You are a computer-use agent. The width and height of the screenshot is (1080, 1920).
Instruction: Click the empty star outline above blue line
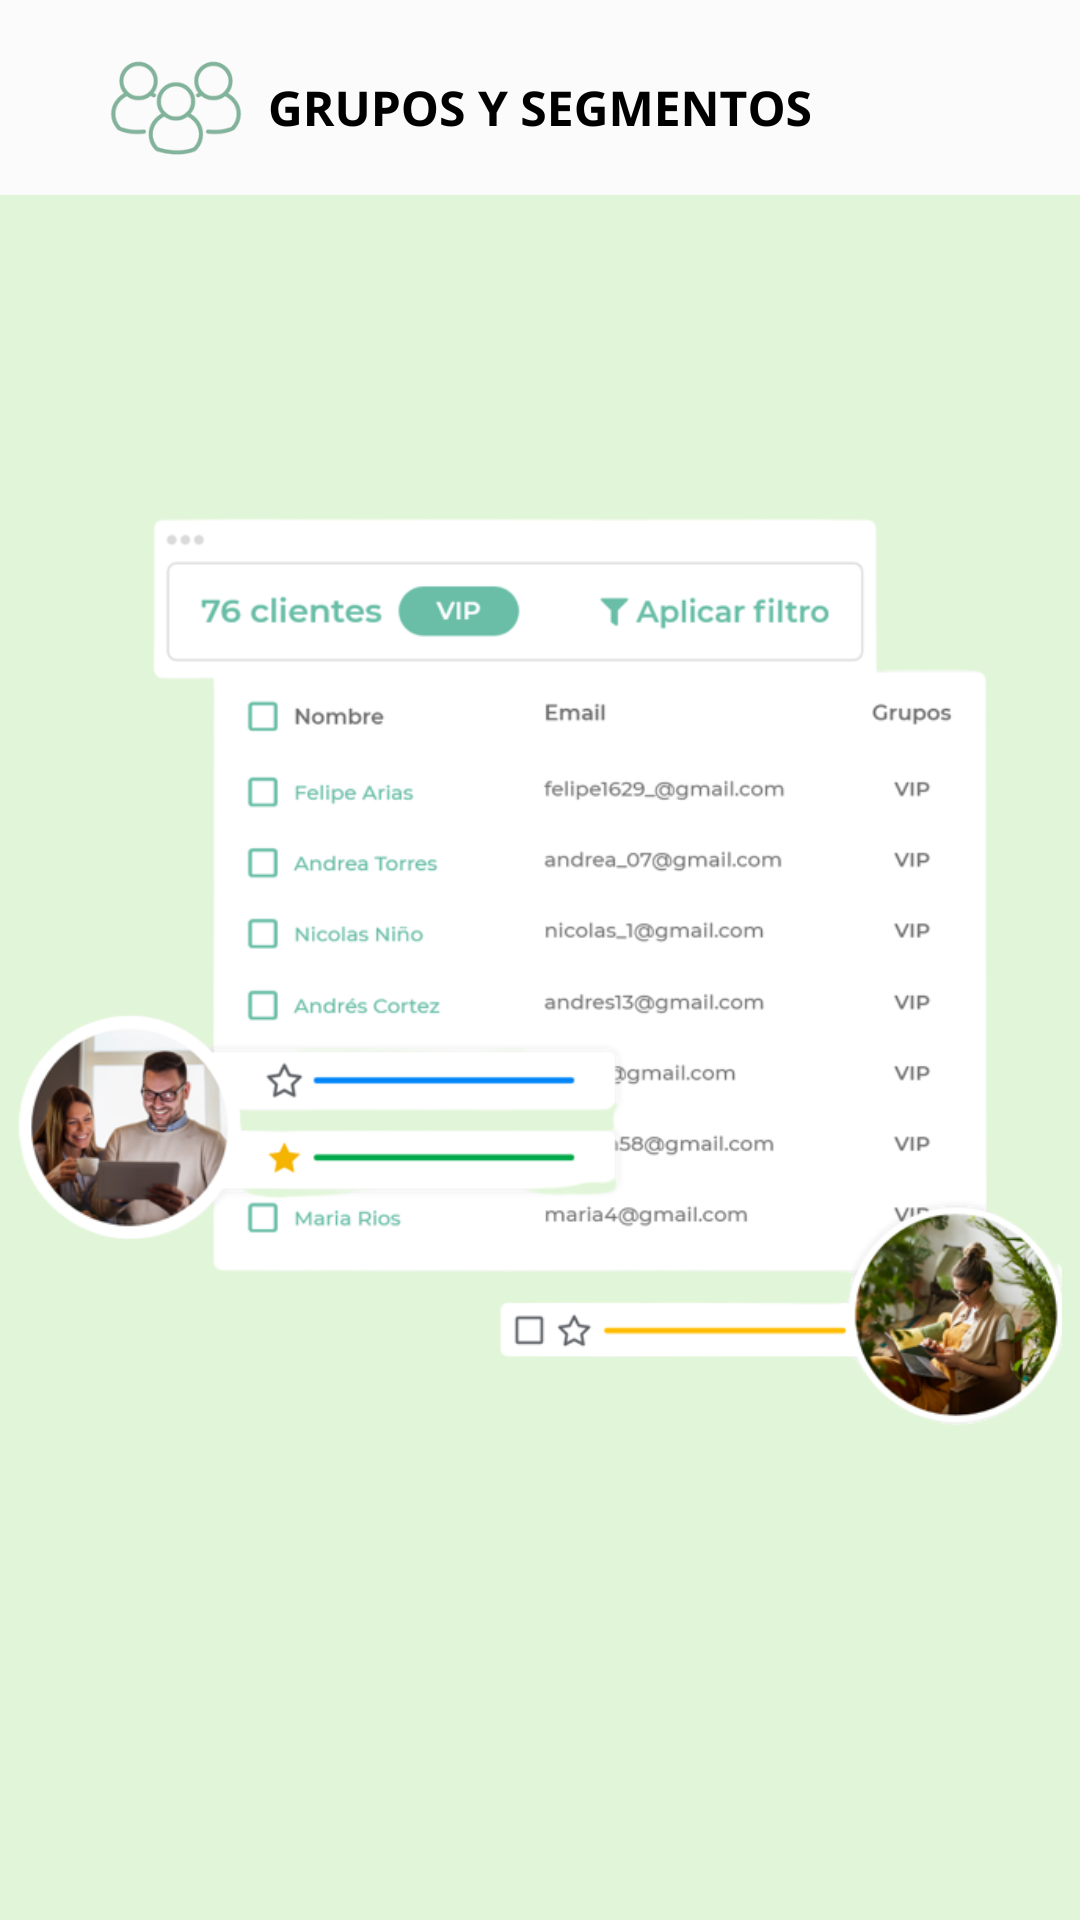pos(284,1081)
